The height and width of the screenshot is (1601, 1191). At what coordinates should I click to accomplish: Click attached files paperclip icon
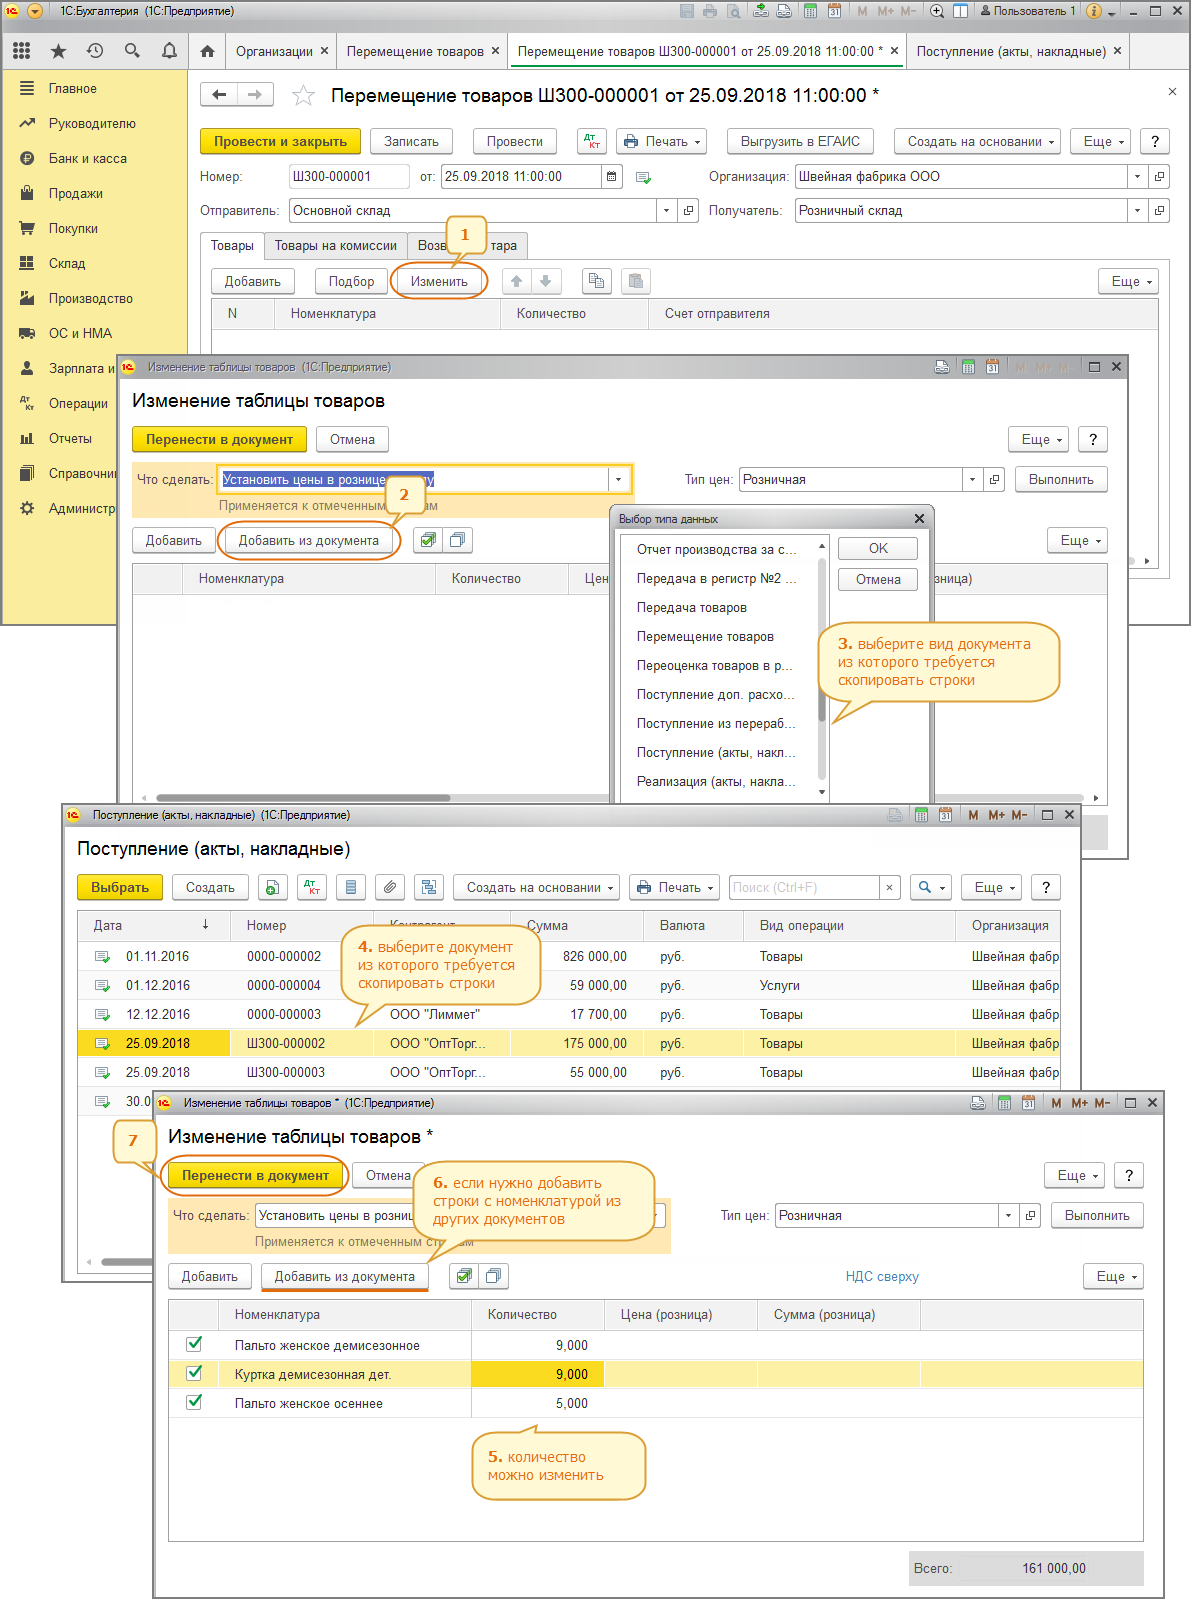(x=390, y=888)
